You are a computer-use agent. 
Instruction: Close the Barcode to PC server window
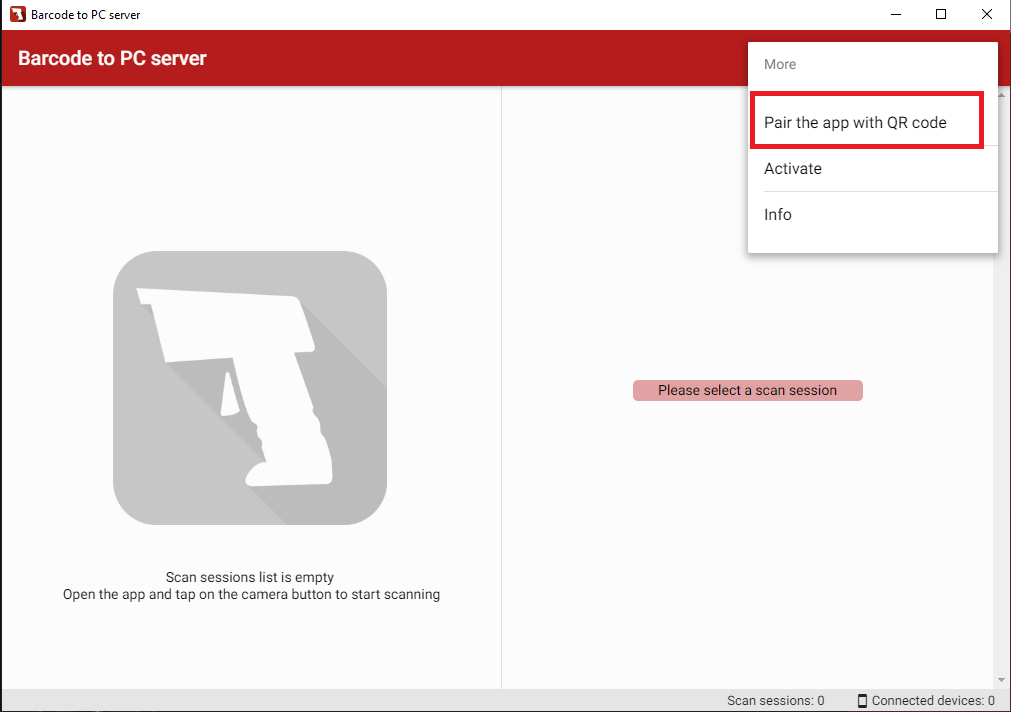click(x=986, y=14)
